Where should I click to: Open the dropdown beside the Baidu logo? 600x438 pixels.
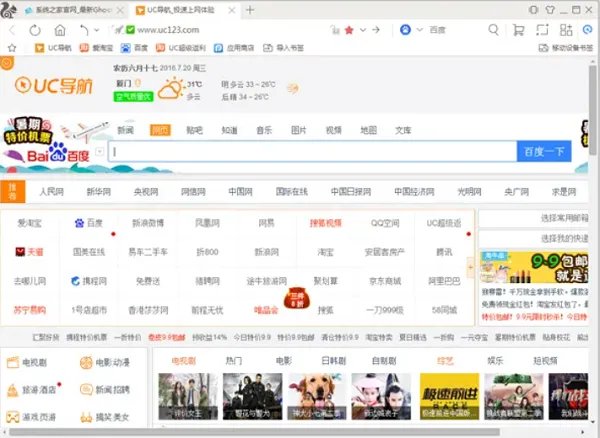pos(99,151)
